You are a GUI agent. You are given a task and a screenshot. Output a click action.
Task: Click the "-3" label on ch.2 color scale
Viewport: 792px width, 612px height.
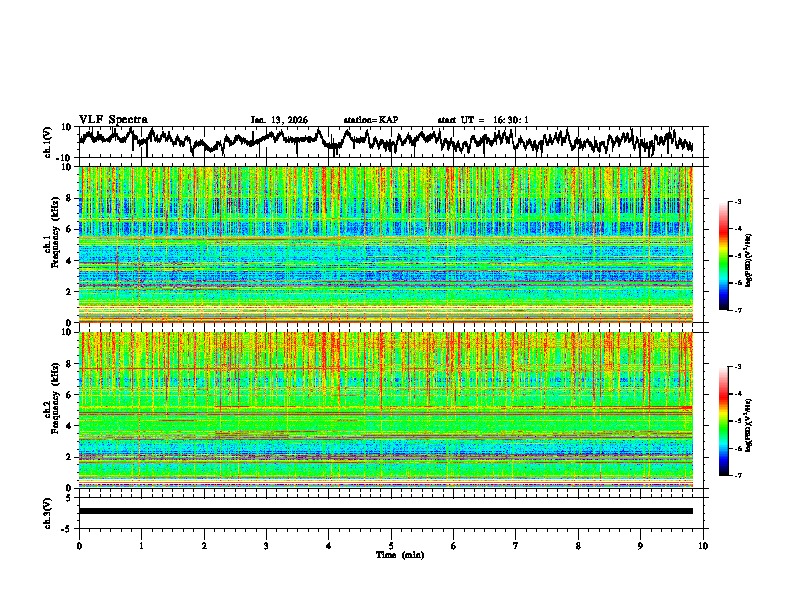[737, 367]
